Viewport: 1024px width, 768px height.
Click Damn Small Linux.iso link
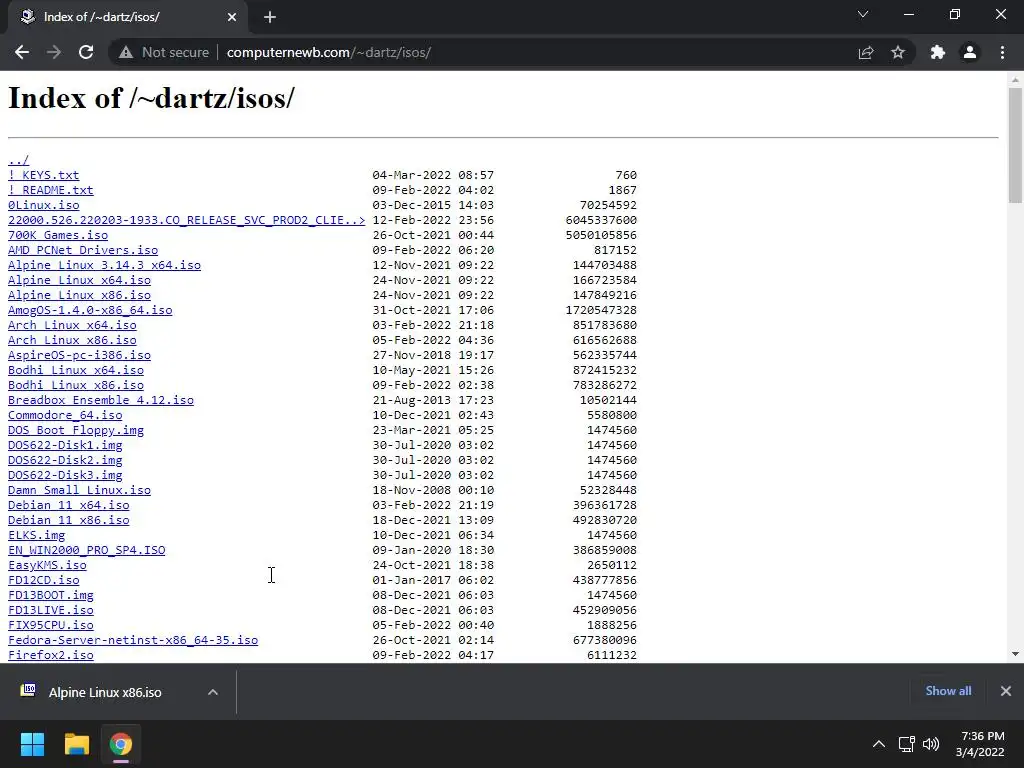80,490
